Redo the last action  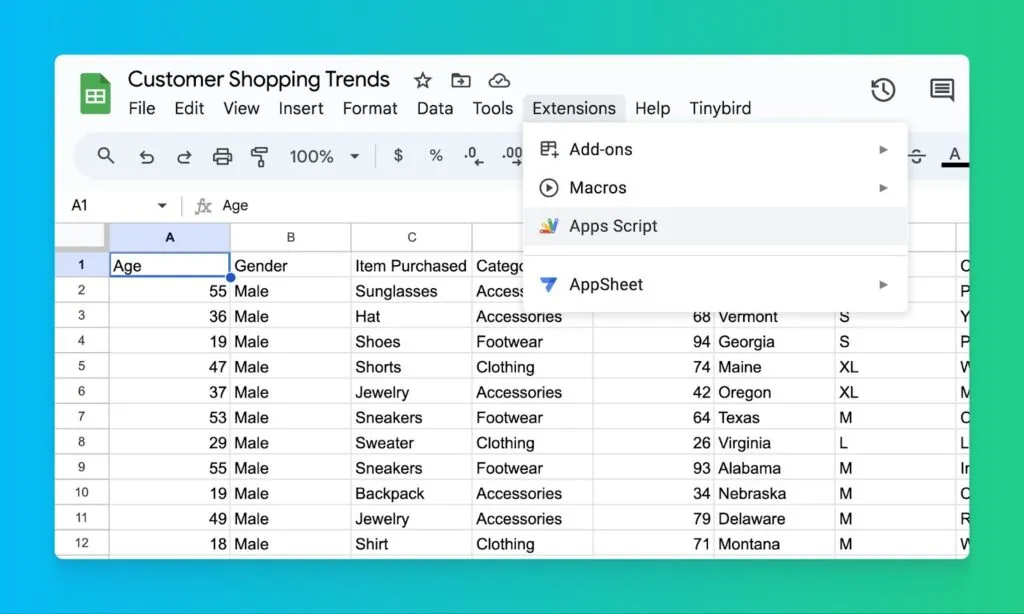click(x=184, y=156)
